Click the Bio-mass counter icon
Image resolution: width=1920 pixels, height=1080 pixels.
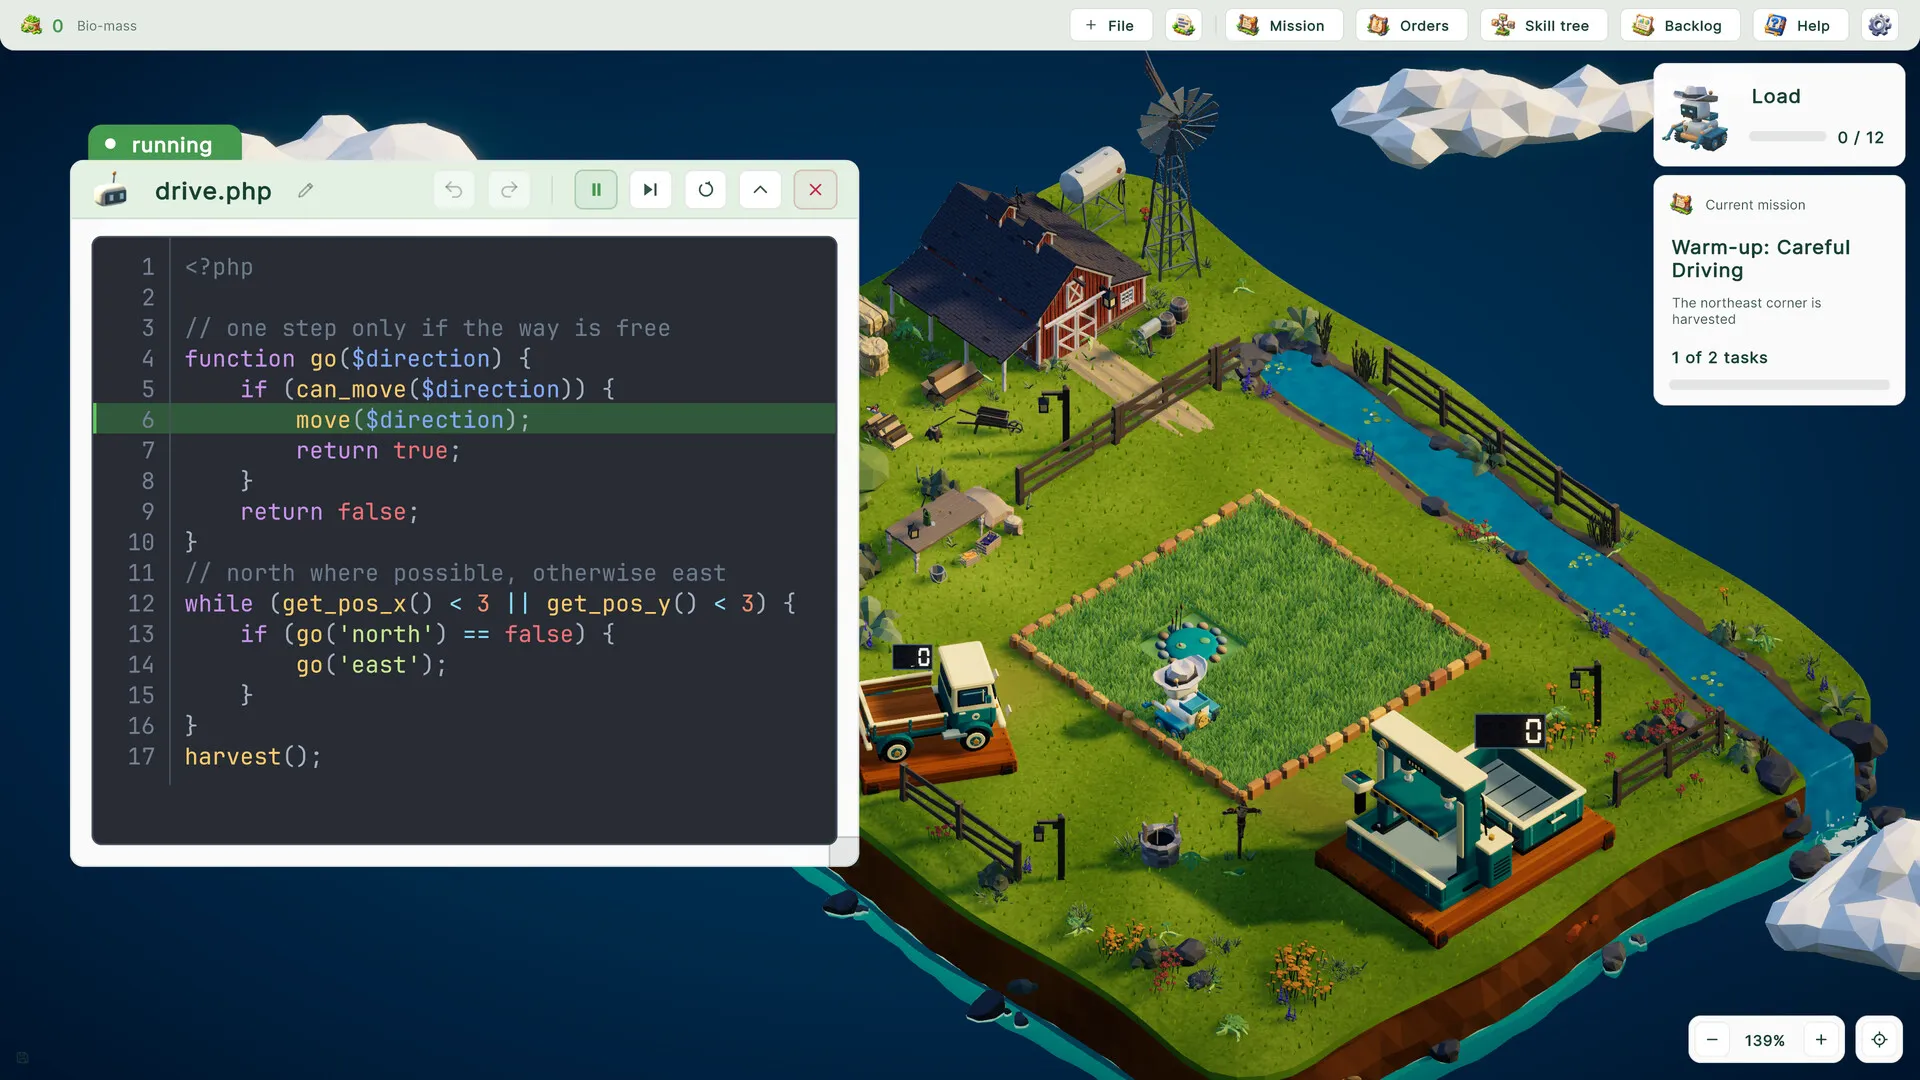tap(32, 25)
